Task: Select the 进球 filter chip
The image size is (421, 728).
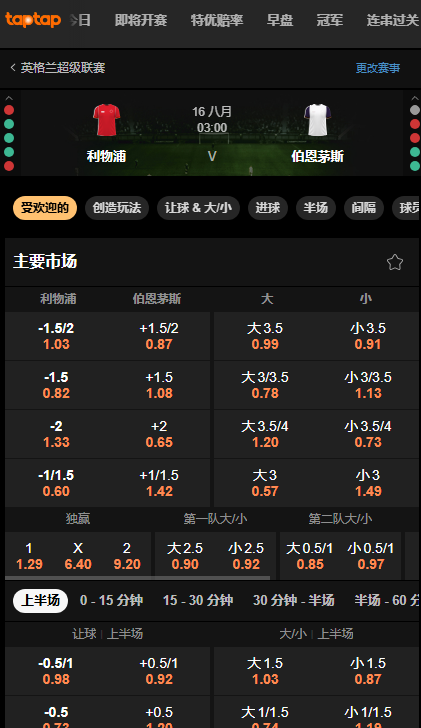Action: (x=268, y=208)
